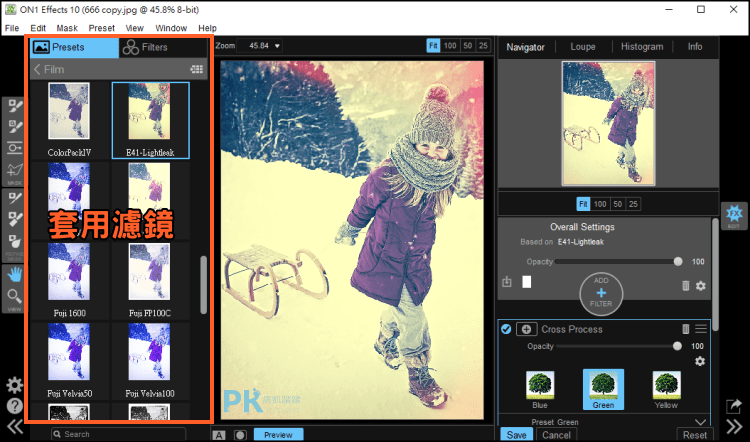The height and width of the screenshot is (442, 750).
Task: Open the Mask menu
Action: [67, 28]
